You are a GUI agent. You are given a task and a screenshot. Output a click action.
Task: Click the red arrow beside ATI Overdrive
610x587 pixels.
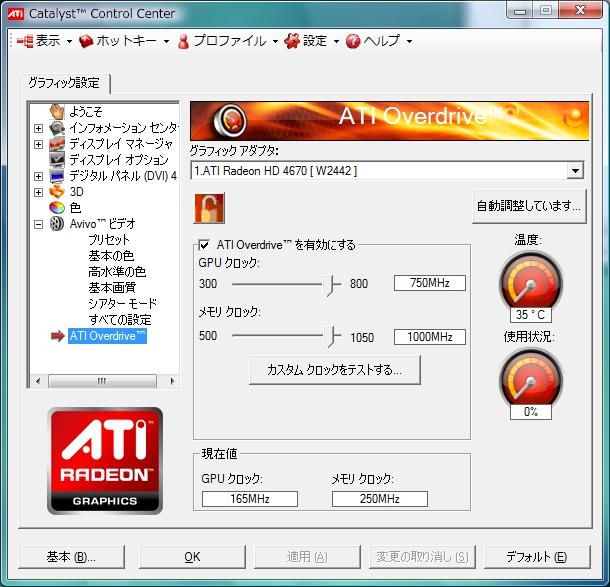pyautogui.click(x=58, y=336)
